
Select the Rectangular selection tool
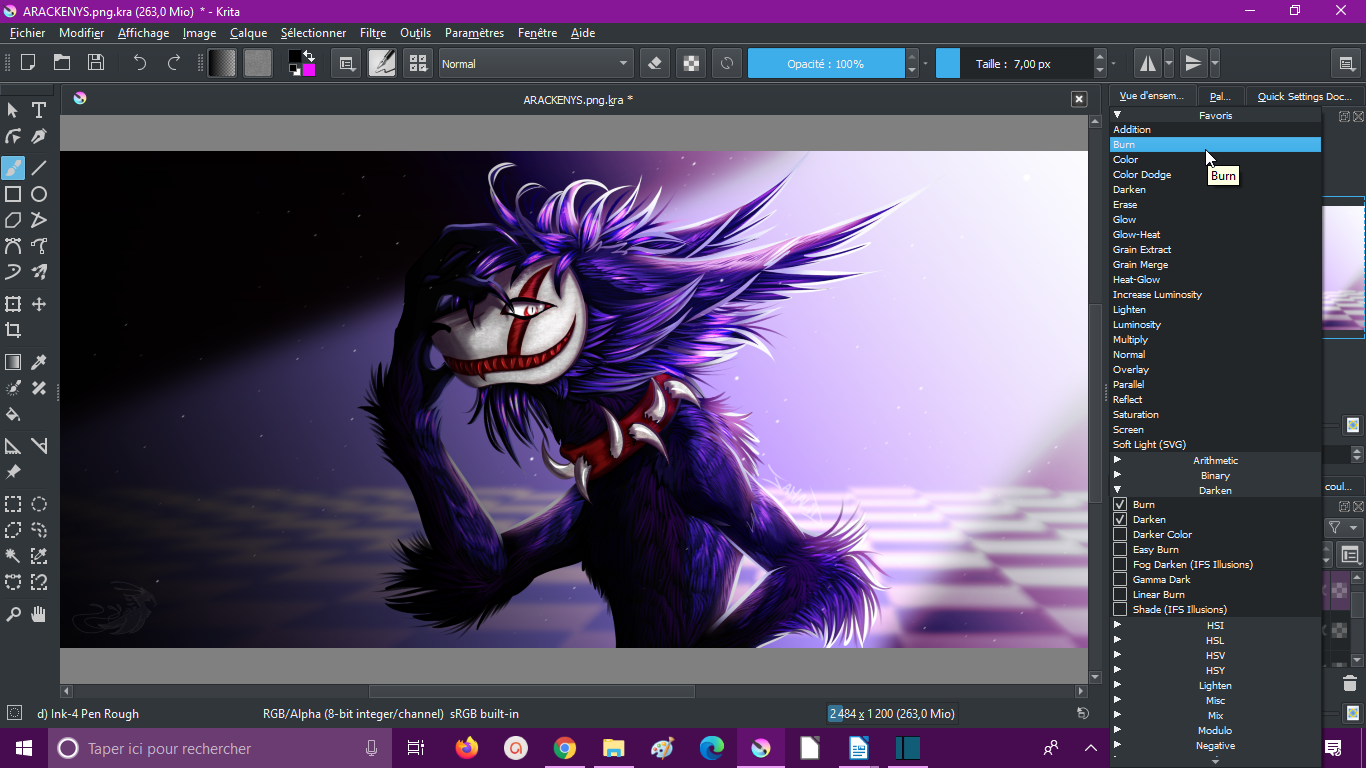tap(13, 504)
